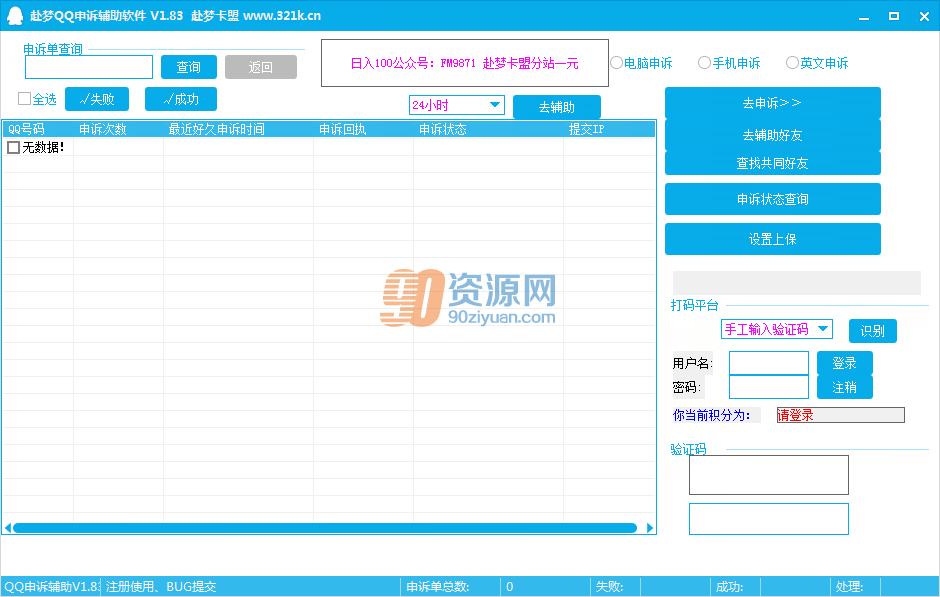Click the 处理 counter in status bar
The width and height of the screenshot is (940, 597).
[x=849, y=587]
